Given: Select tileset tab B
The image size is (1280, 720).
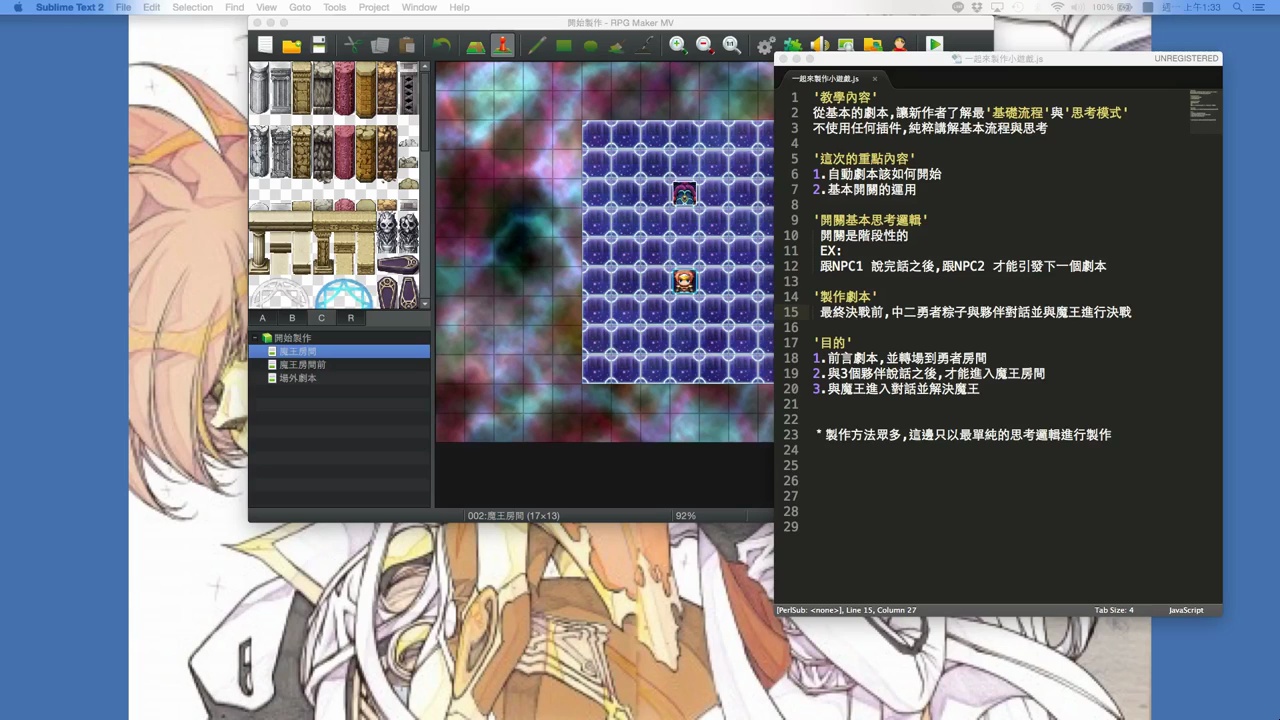Looking at the screenshot, I should [292, 318].
